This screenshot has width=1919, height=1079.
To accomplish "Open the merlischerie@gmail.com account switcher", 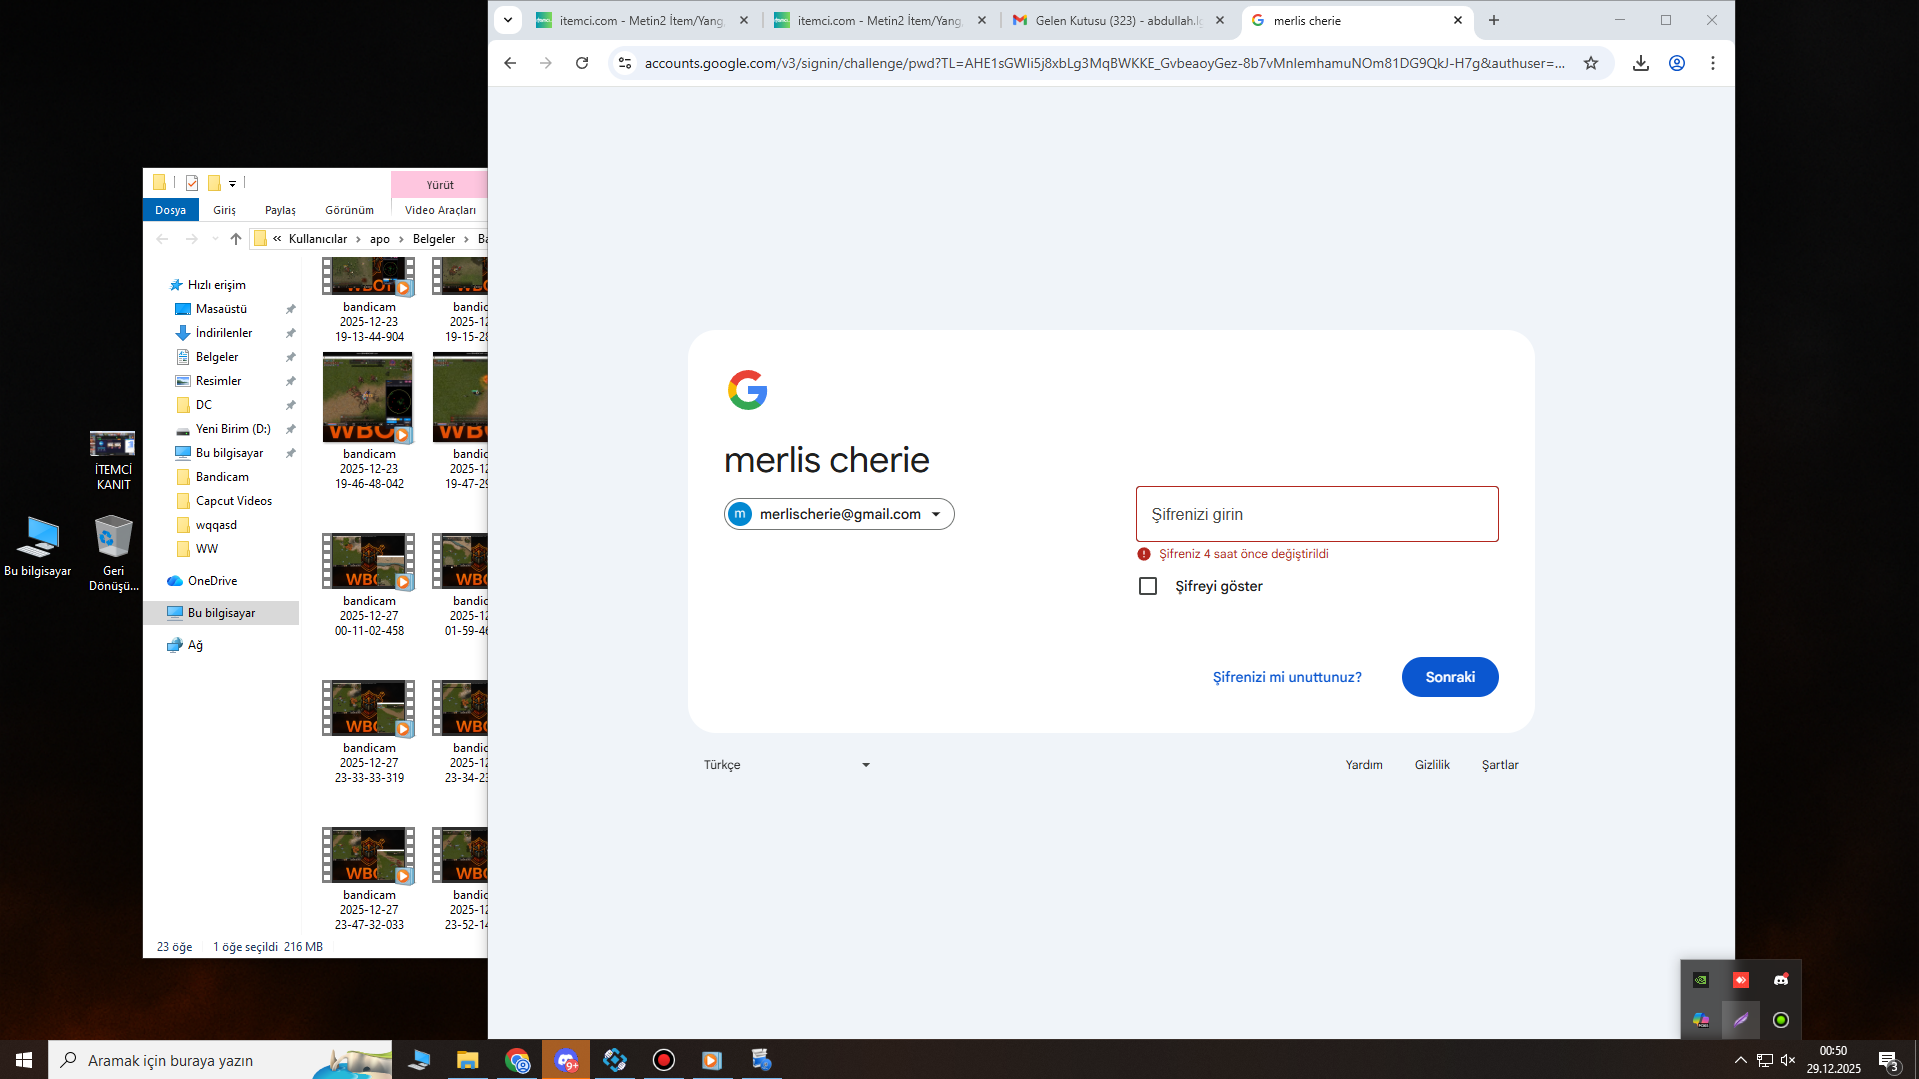I will [839, 514].
